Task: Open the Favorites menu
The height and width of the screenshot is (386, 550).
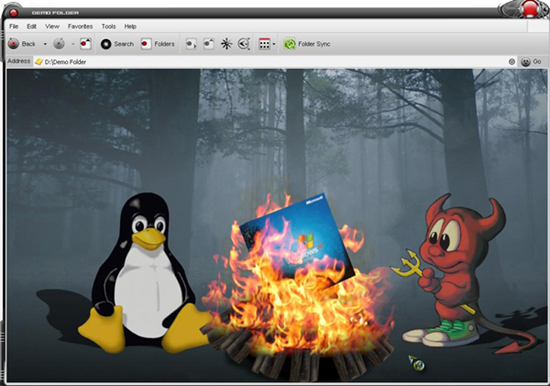Action: (x=80, y=26)
